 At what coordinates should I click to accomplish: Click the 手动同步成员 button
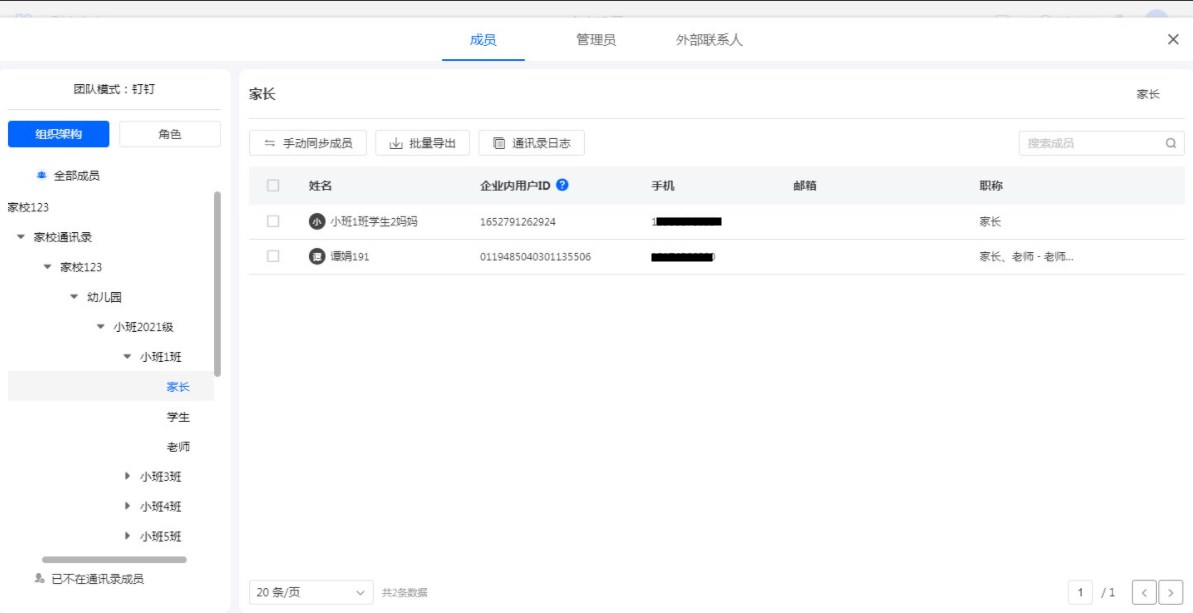click(308, 143)
